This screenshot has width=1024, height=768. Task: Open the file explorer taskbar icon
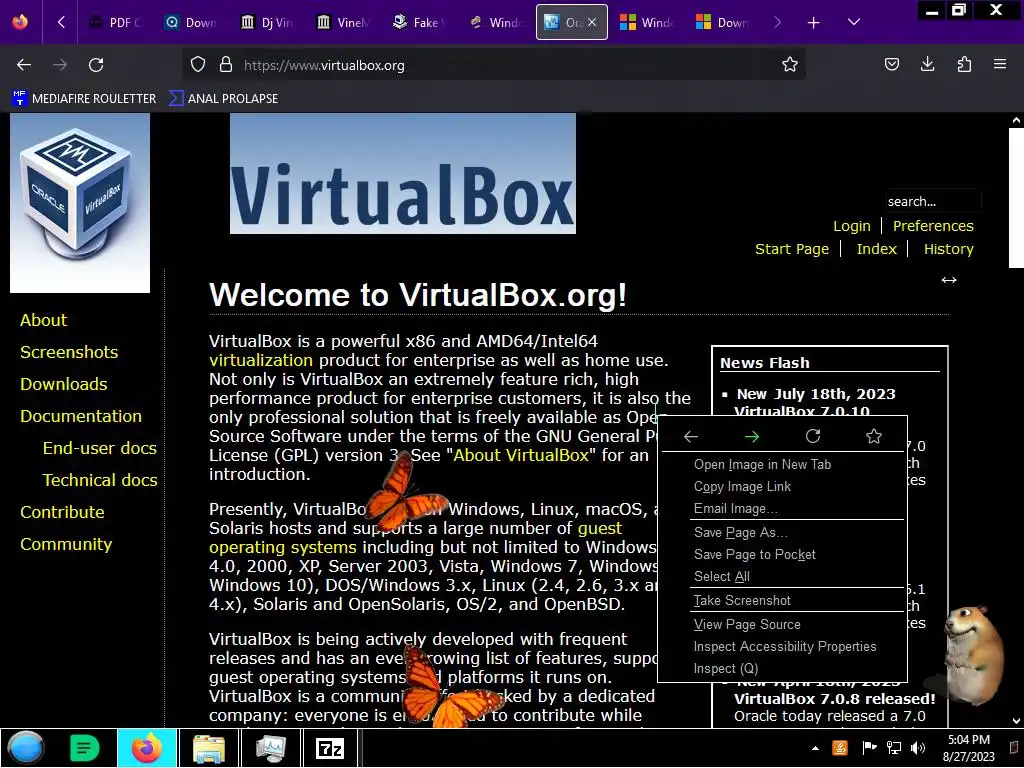click(x=209, y=748)
